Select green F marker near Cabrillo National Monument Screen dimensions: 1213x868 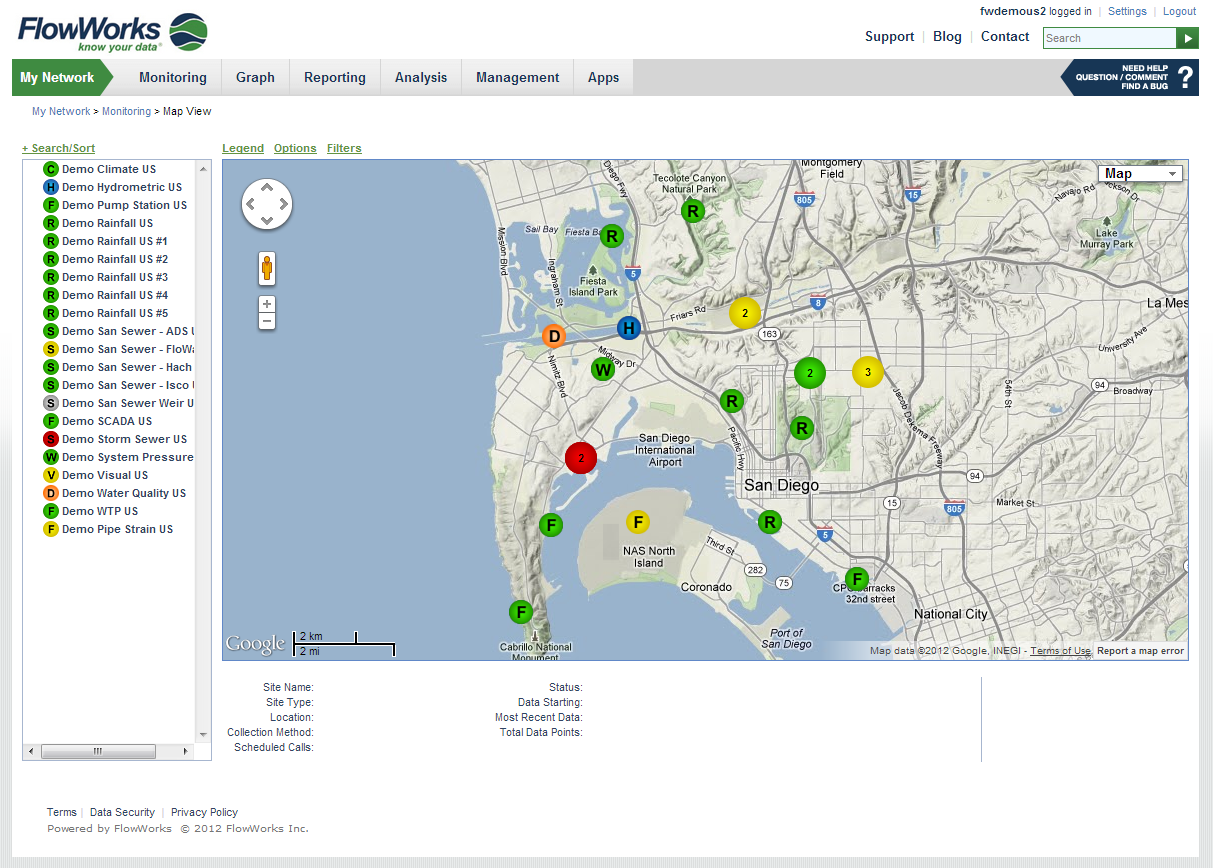(x=520, y=612)
